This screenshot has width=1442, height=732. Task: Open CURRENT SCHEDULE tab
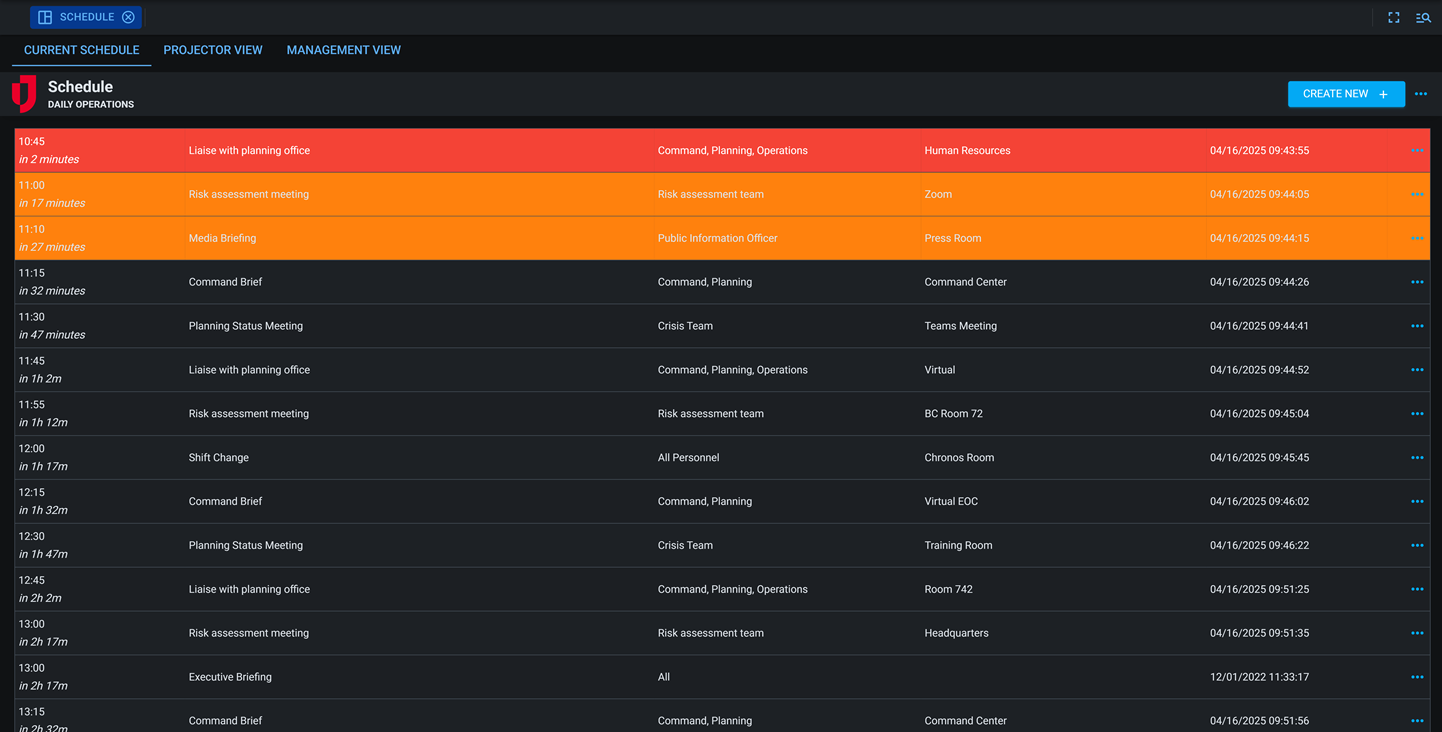81,49
